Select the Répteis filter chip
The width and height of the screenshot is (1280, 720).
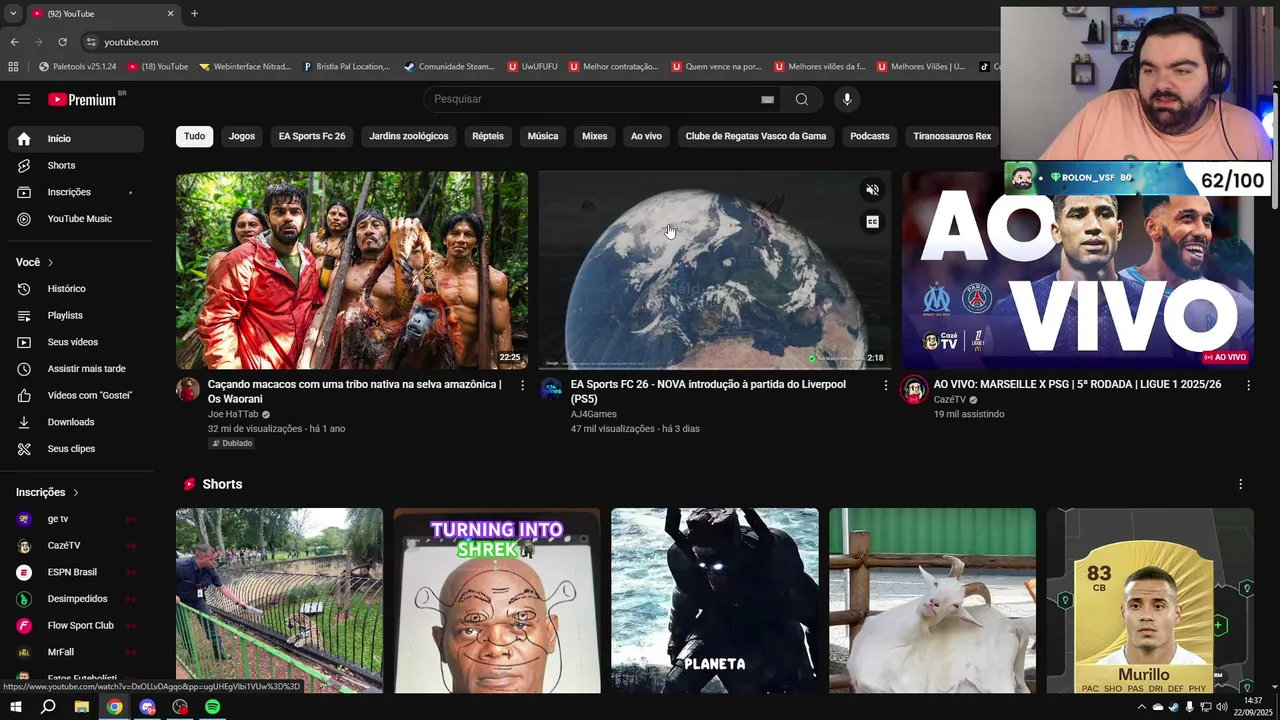(x=488, y=136)
